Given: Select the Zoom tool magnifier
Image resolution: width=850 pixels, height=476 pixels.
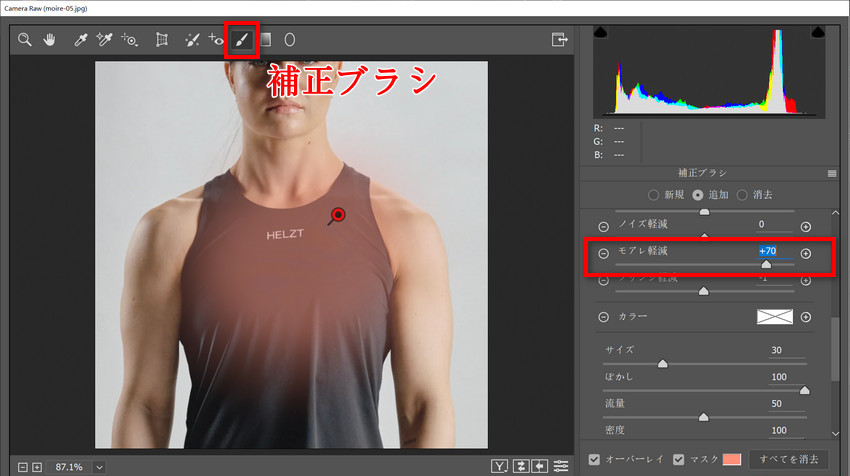Looking at the screenshot, I should [x=24, y=40].
